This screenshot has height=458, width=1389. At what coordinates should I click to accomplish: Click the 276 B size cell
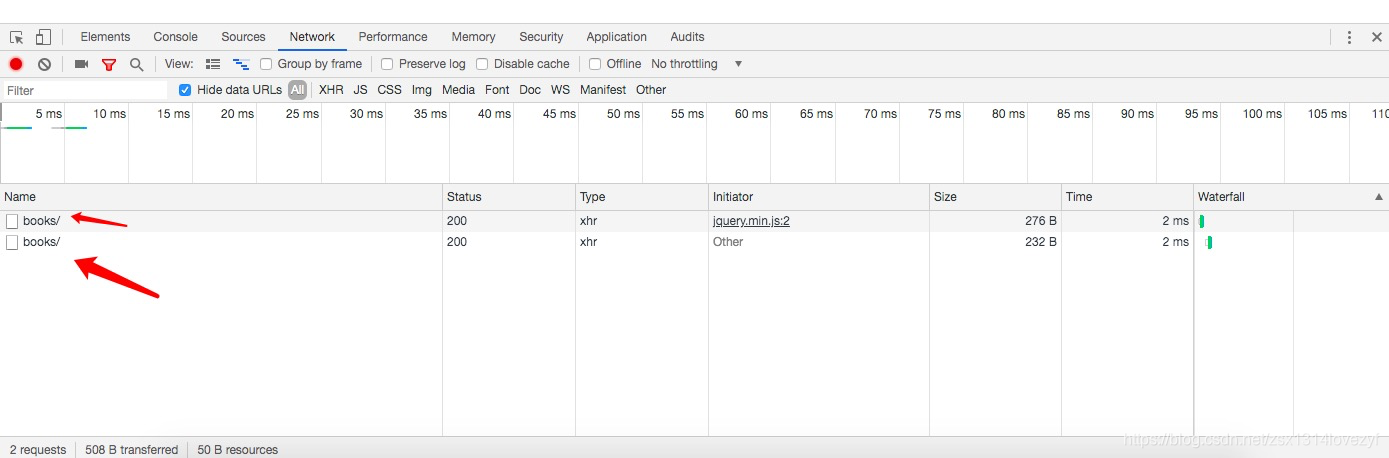pos(995,221)
